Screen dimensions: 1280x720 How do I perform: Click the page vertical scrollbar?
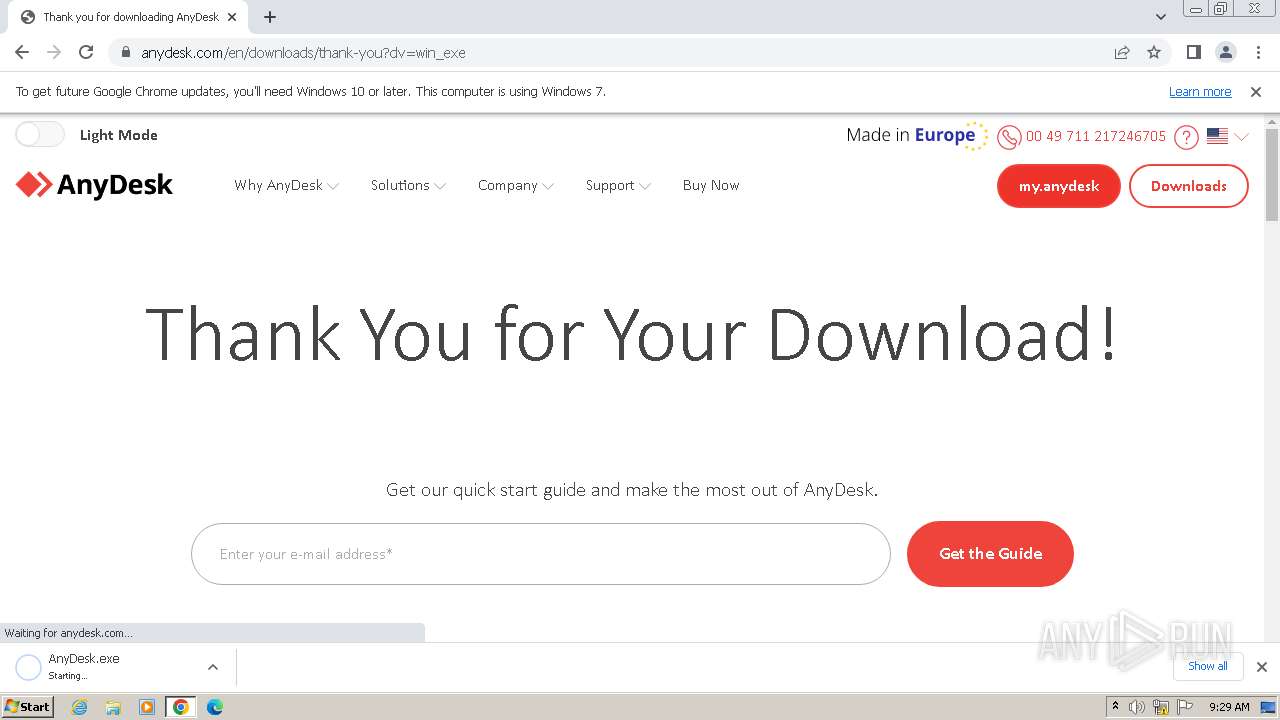coord(1272,175)
